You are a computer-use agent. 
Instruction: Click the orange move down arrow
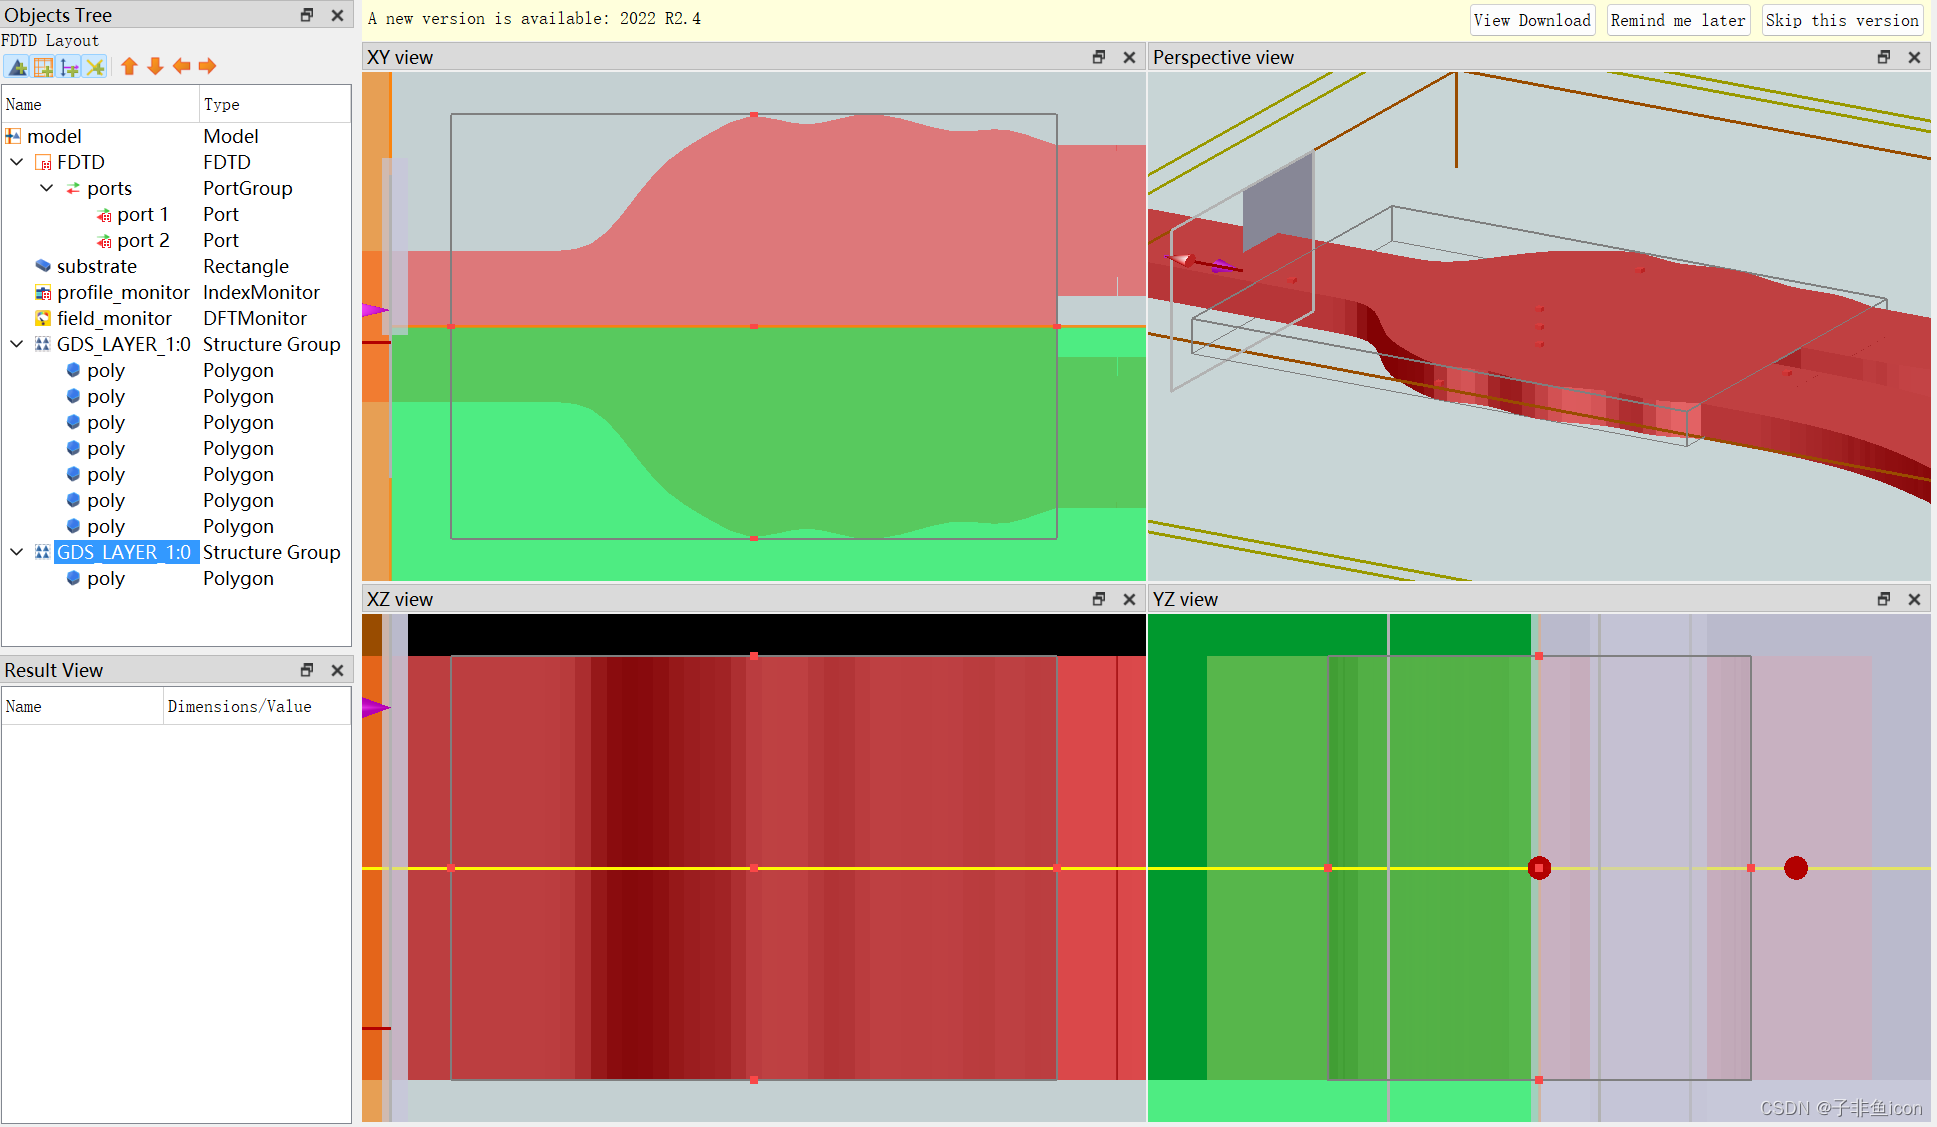tap(155, 66)
